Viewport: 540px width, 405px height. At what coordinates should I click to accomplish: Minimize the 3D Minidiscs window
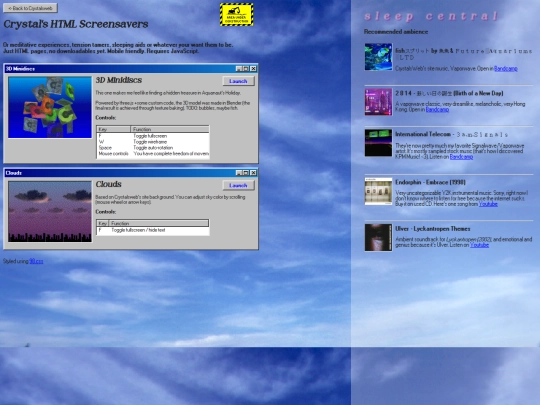pos(239,69)
